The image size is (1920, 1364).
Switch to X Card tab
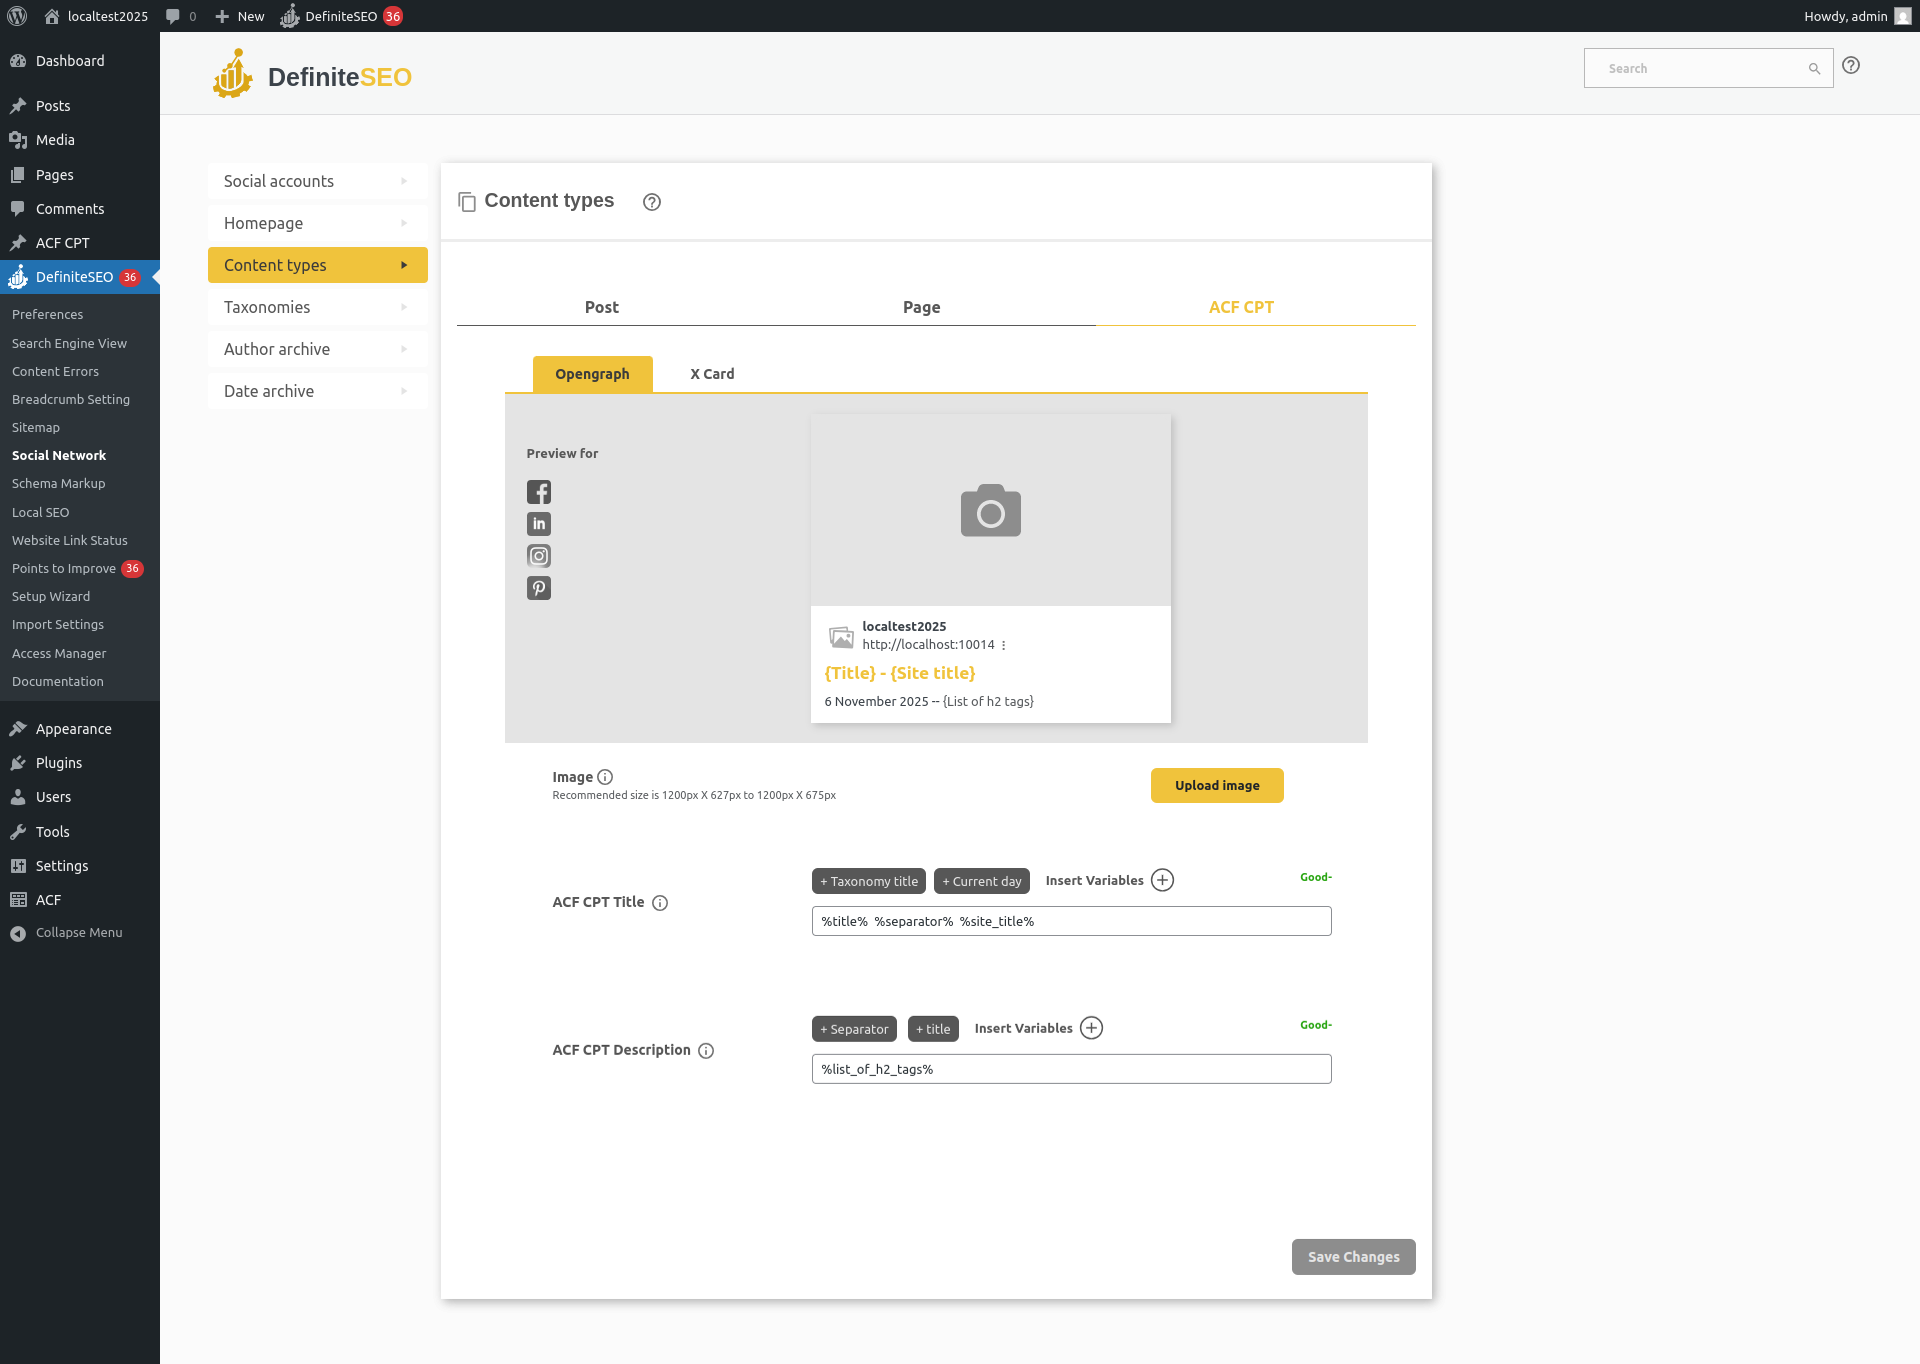point(712,374)
